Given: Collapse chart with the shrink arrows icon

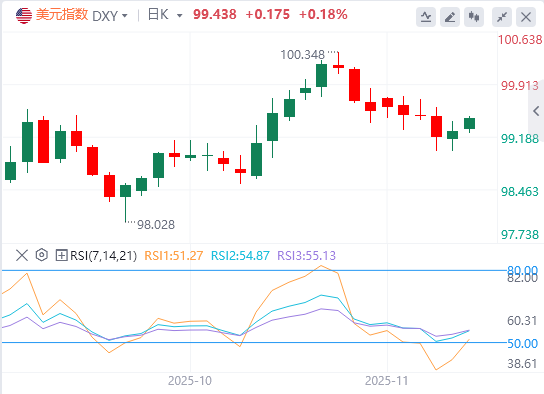Looking at the screenshot, I should coord(502,17).
